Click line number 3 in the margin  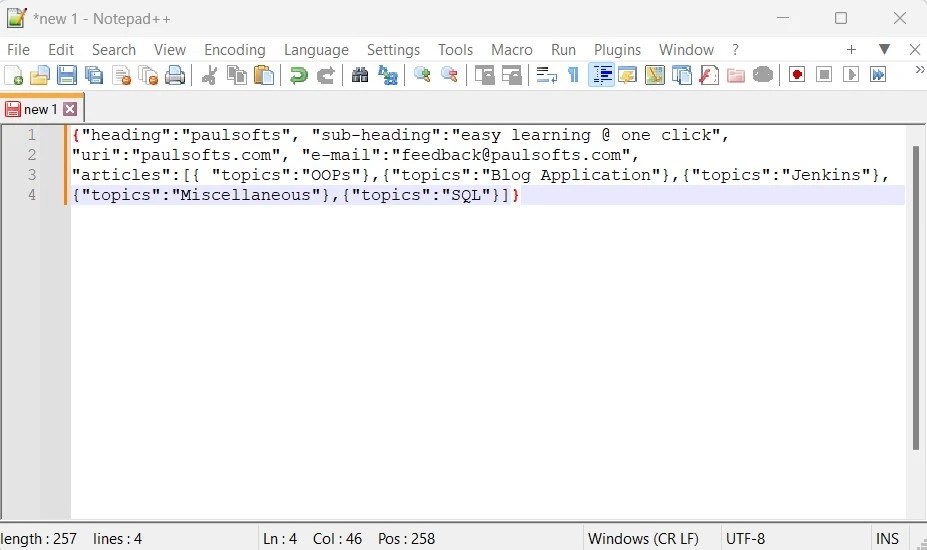tap(31, 175)
